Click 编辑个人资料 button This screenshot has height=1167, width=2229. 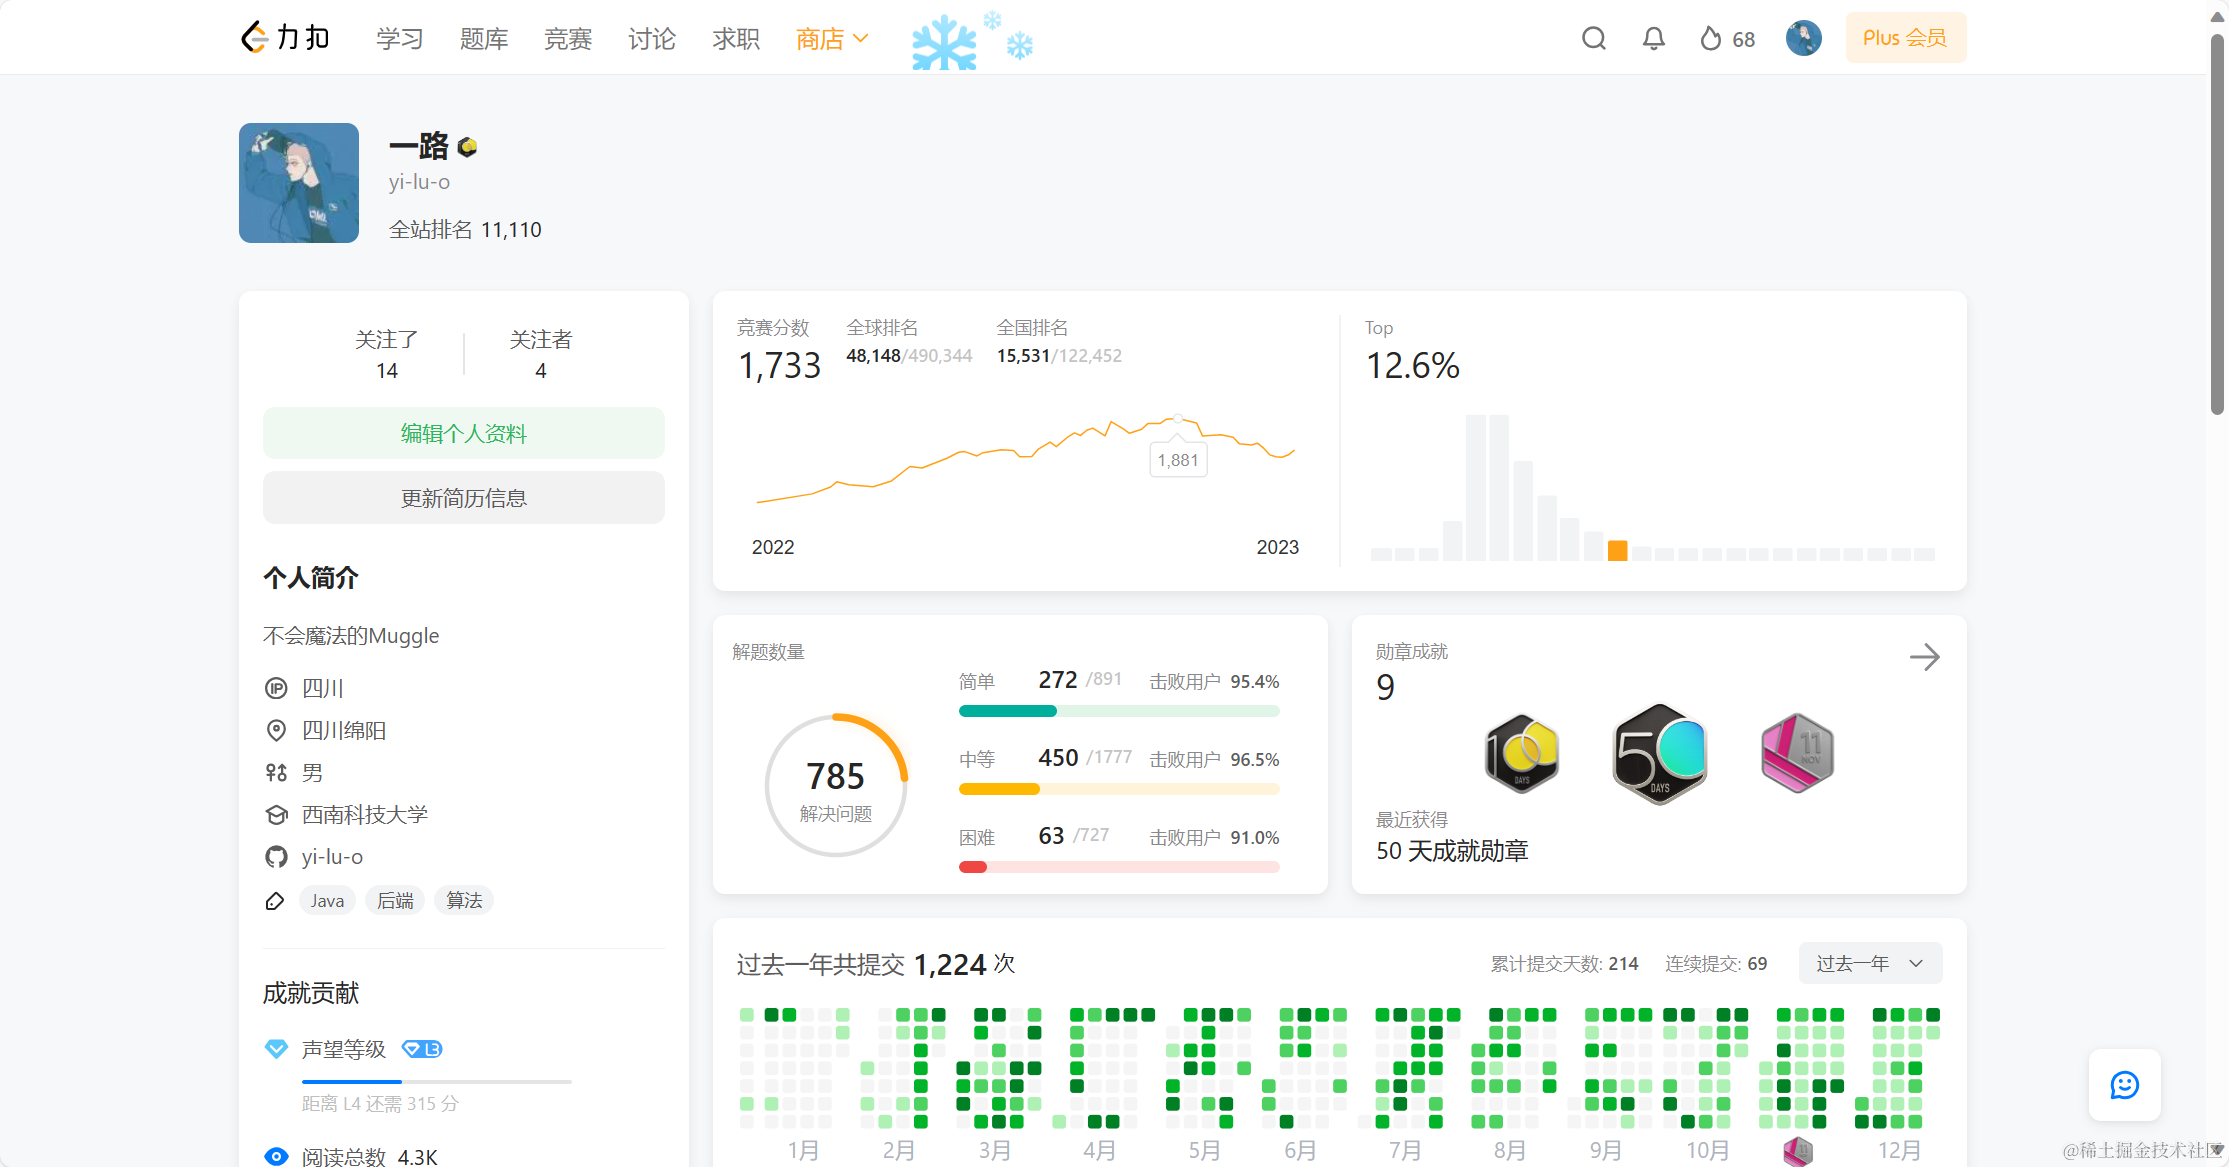pos(463,433)
